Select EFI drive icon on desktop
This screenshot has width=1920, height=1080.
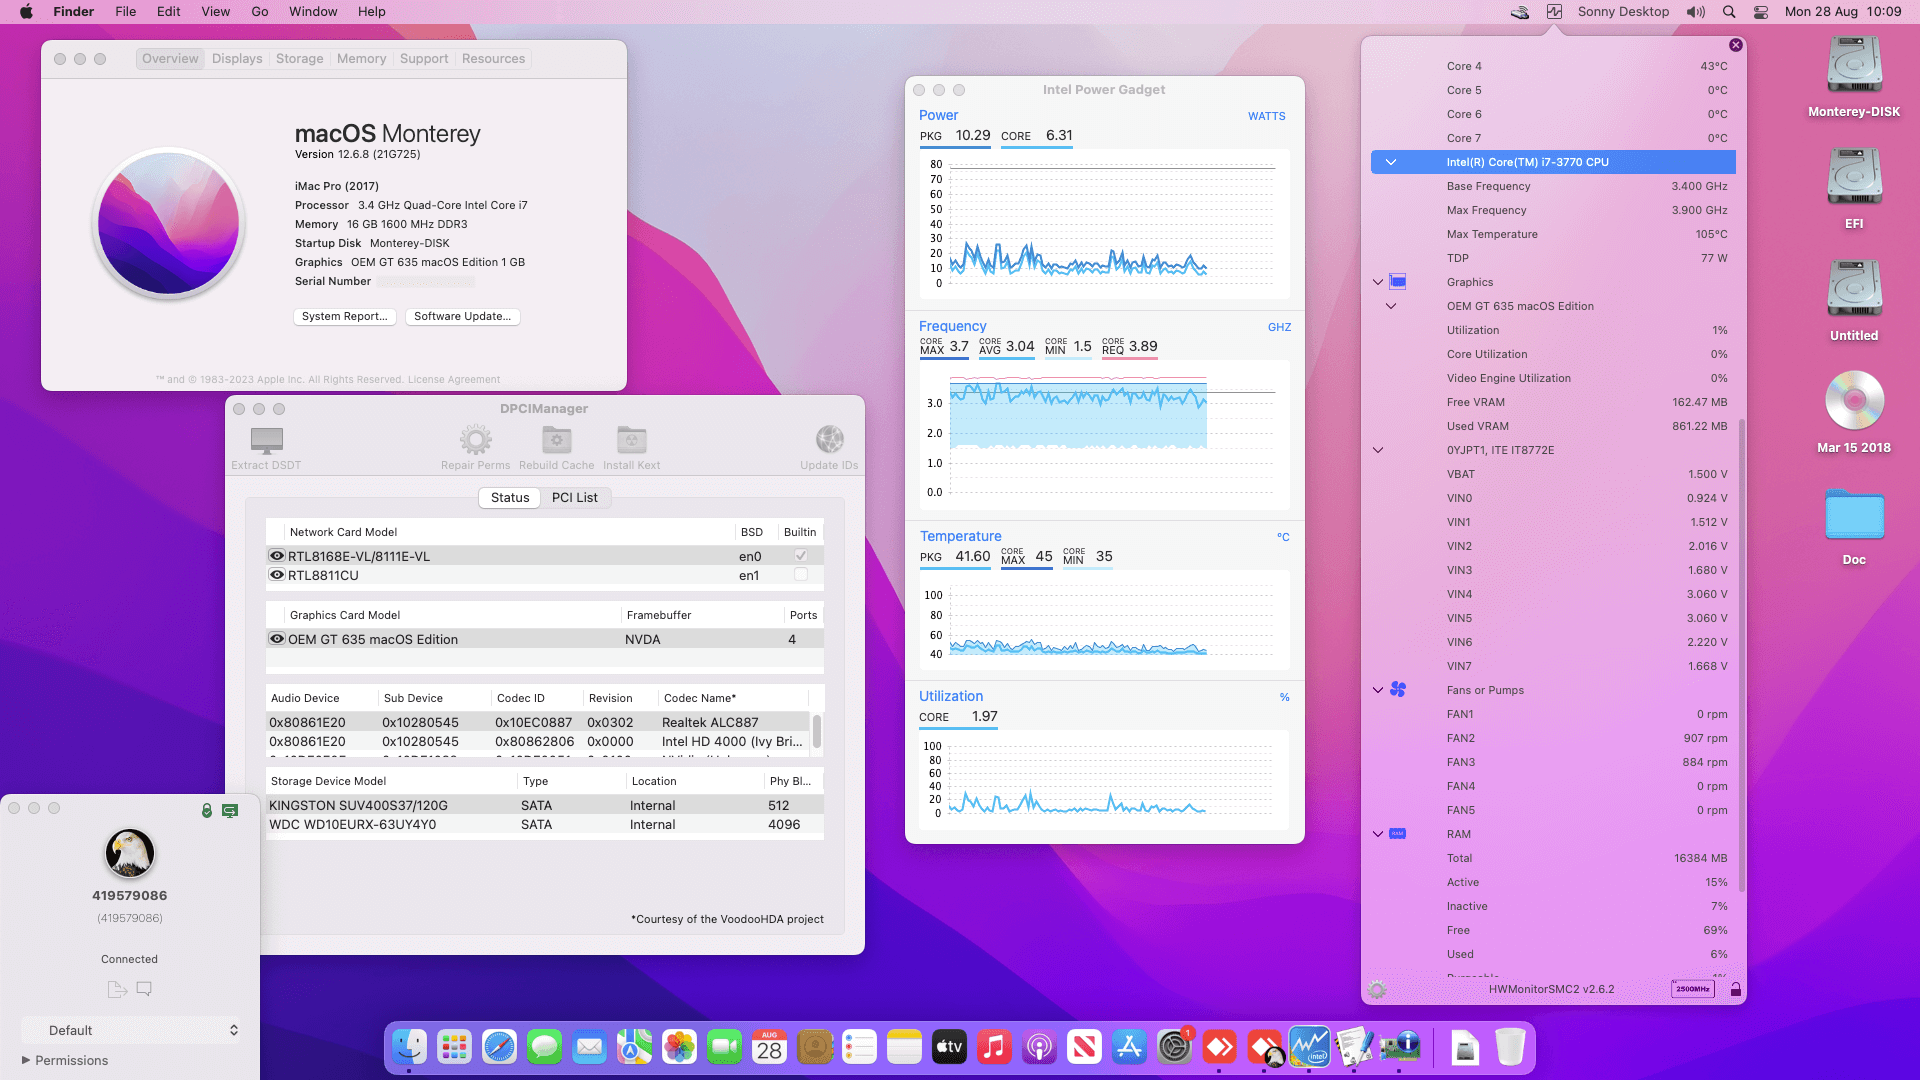tap(1854, 178)
